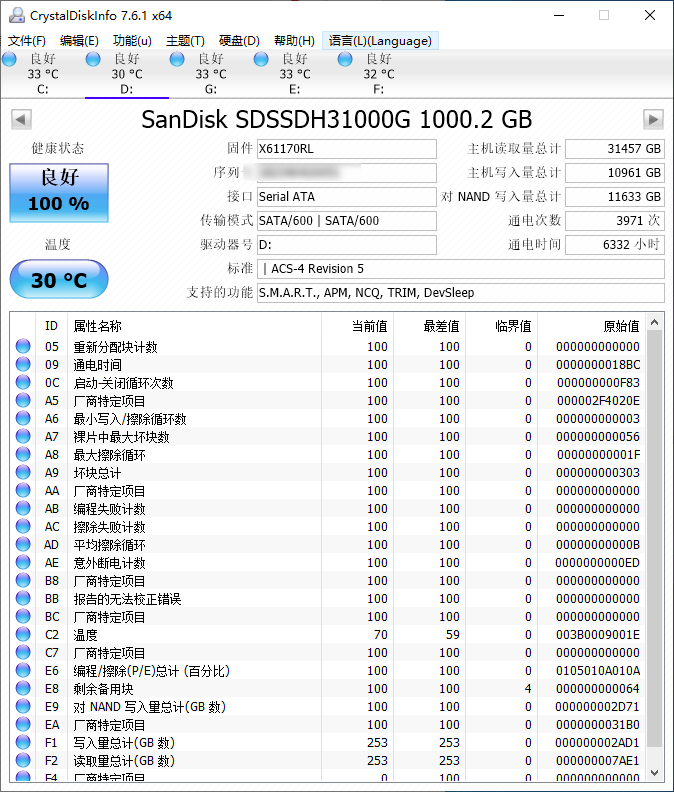Click status icon for attribute A7

(x=23, y=436)
